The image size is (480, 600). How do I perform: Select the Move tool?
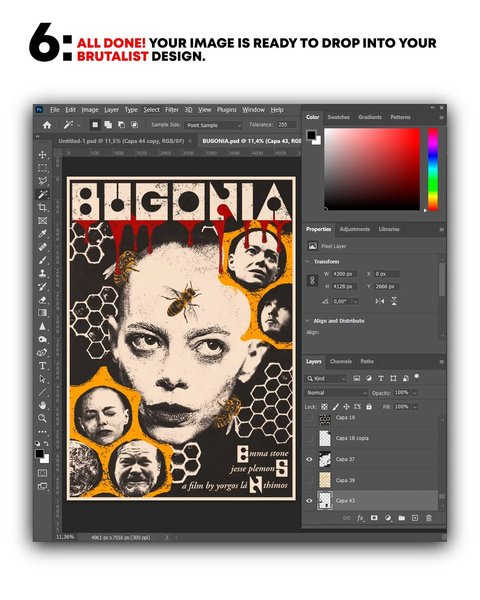click(42, 155)
